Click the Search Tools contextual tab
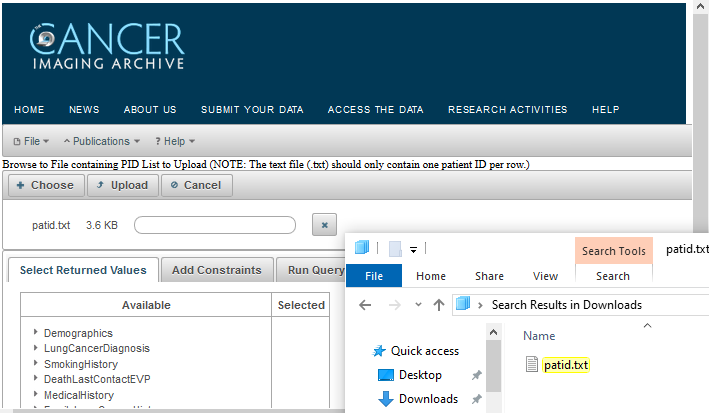Screen dimensions: 709x413 point(614,251)
